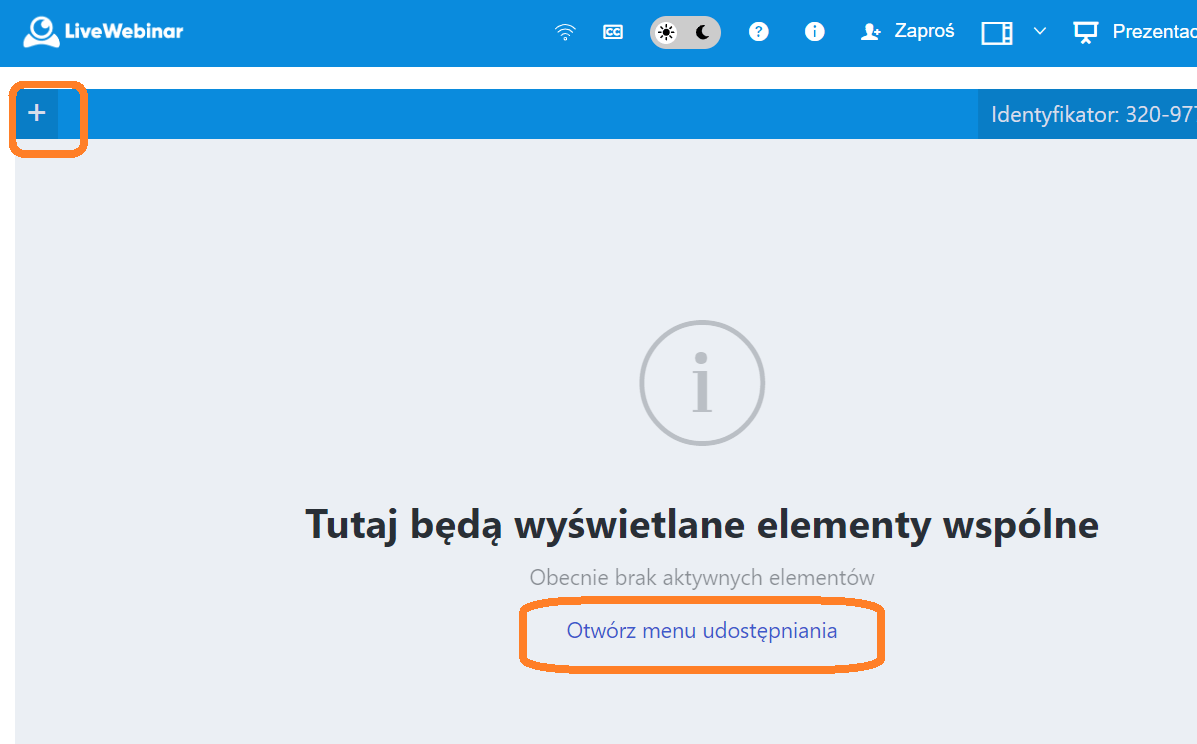Turn on closed captions (CC) icon

(x=613, y=32)
